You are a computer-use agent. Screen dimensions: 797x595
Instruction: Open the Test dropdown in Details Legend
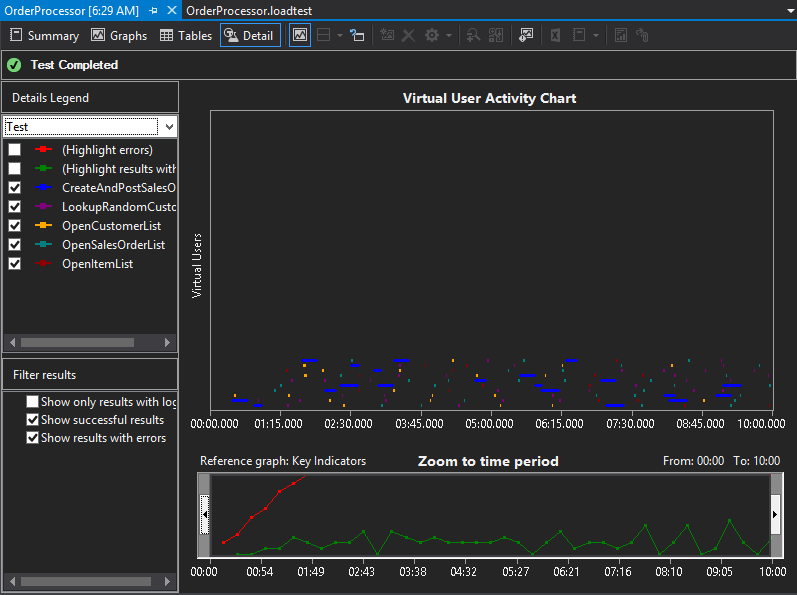pos(169,127)
